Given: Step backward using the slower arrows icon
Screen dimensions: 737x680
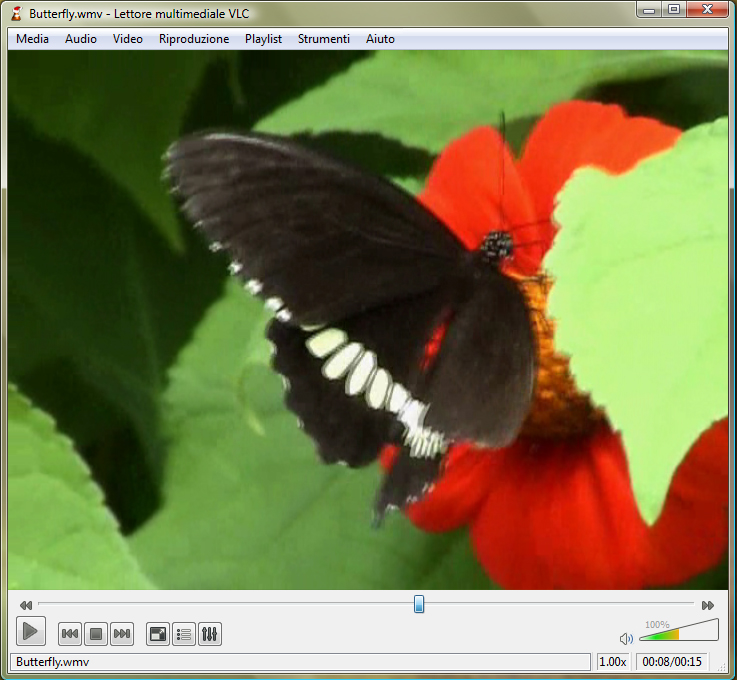Looking at the screenshot, I should 26,605.
